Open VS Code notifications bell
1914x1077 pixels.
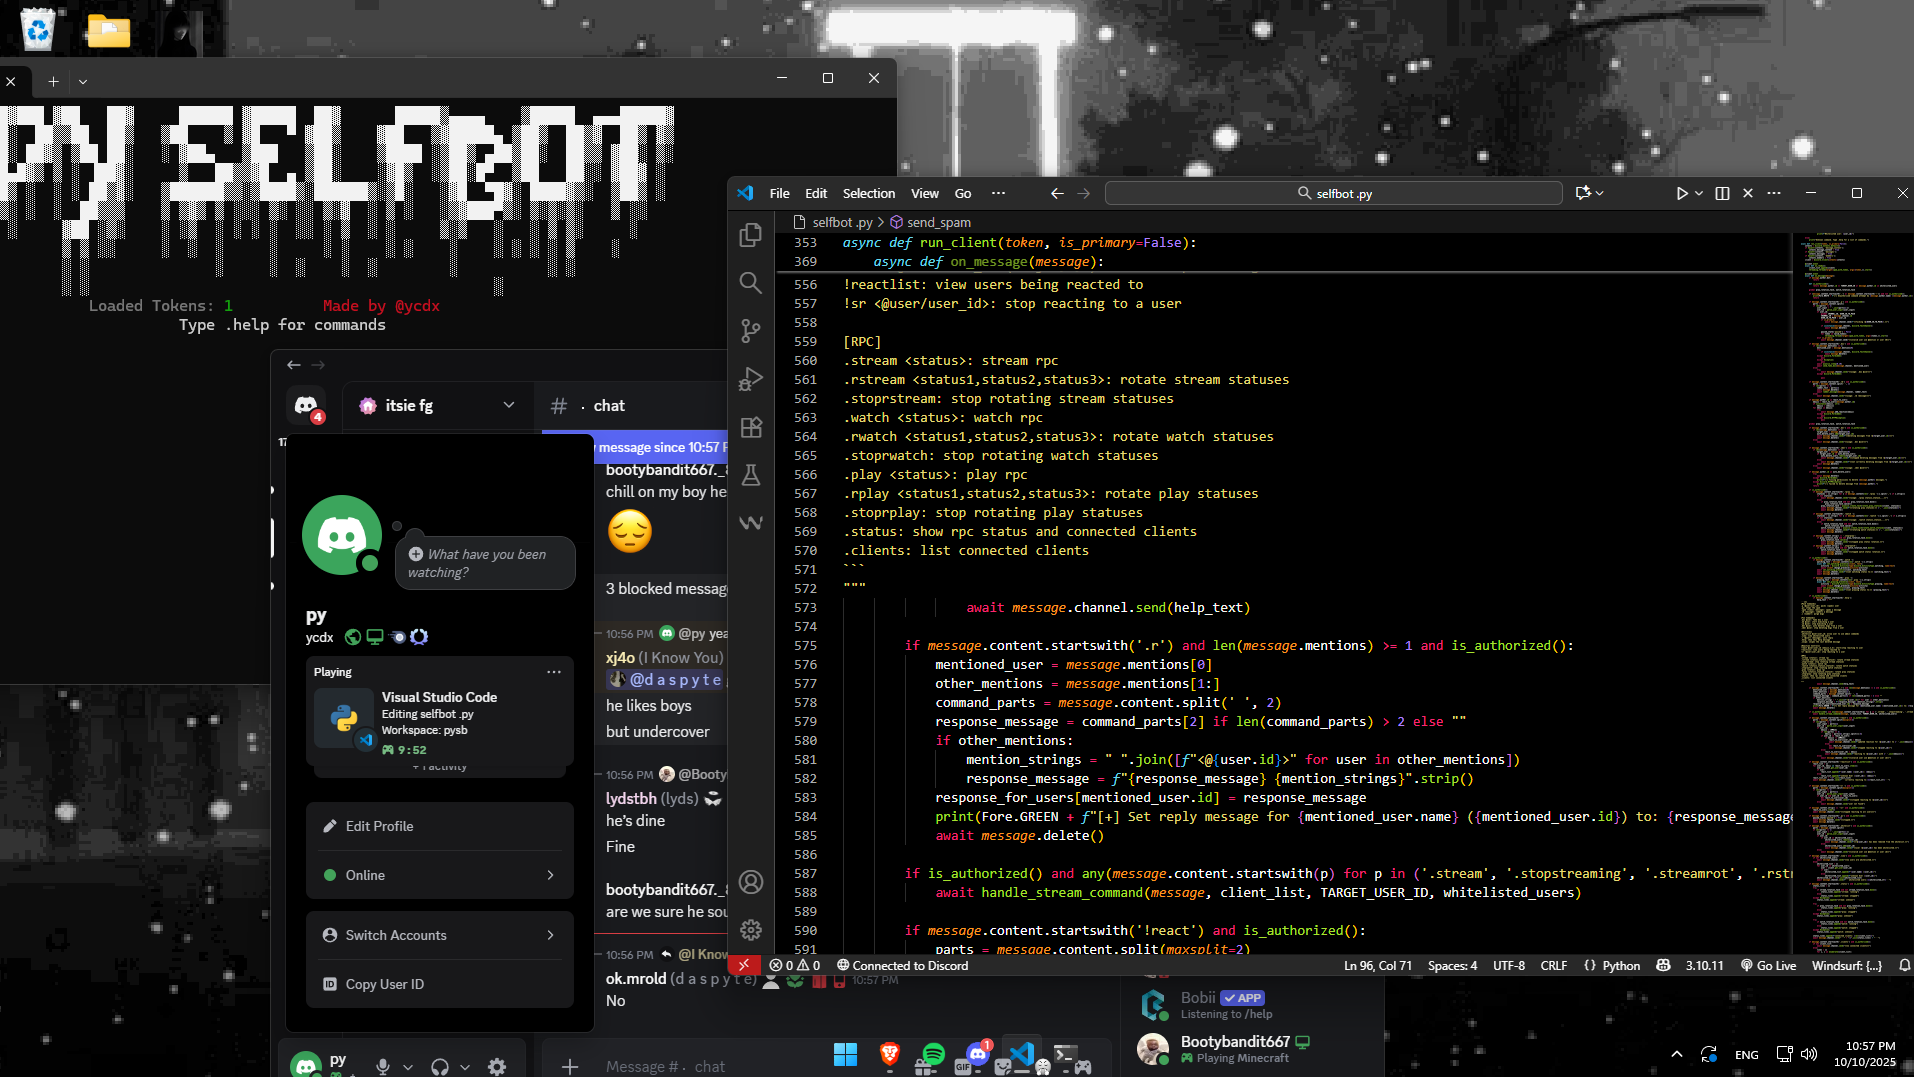1904,966
